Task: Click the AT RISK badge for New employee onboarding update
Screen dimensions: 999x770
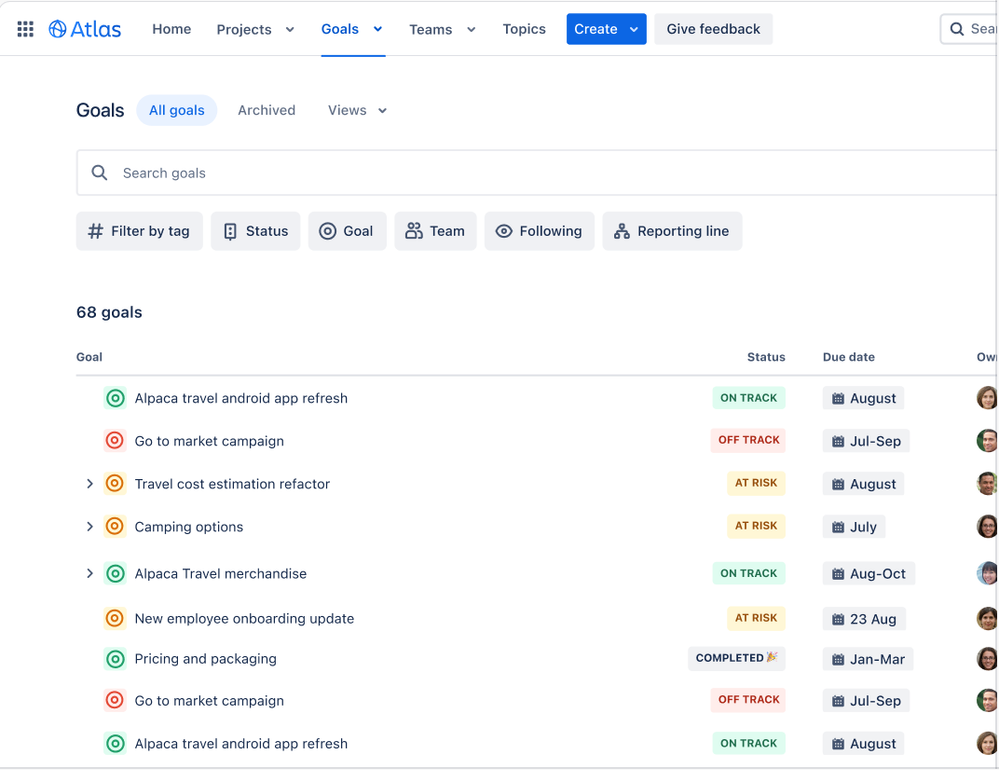Action: (756, 618)
